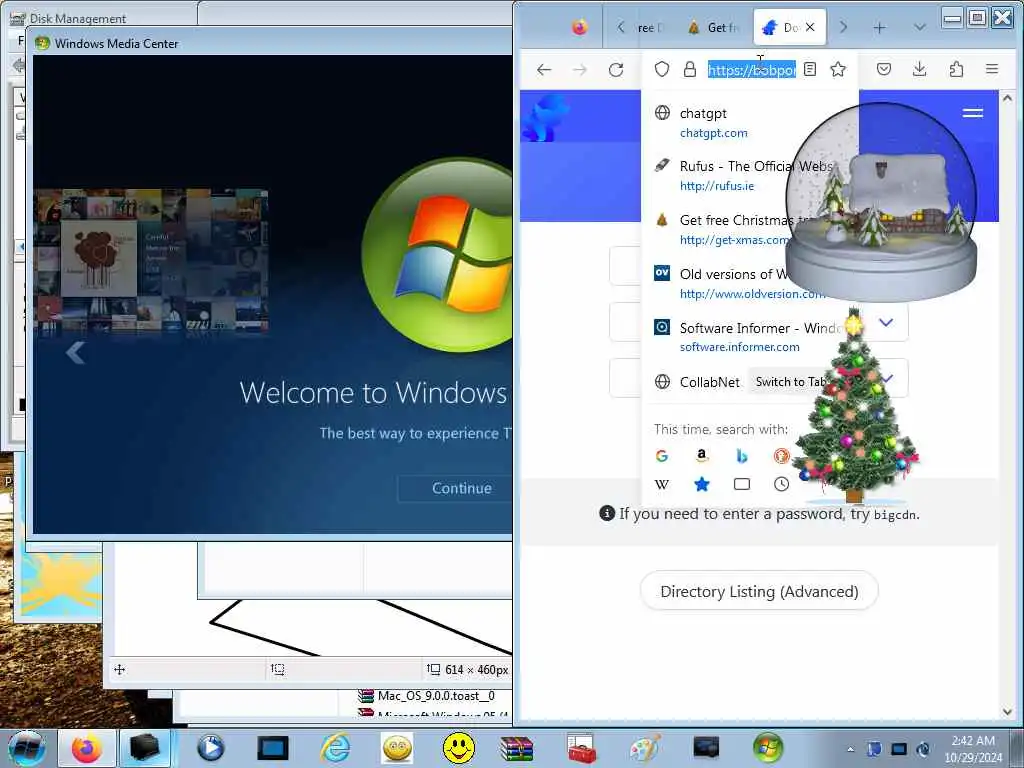The height and width of the screenshot is (768, 1024).
Task: Open Firefox downloads panel
Action: (x=920, y=69)
